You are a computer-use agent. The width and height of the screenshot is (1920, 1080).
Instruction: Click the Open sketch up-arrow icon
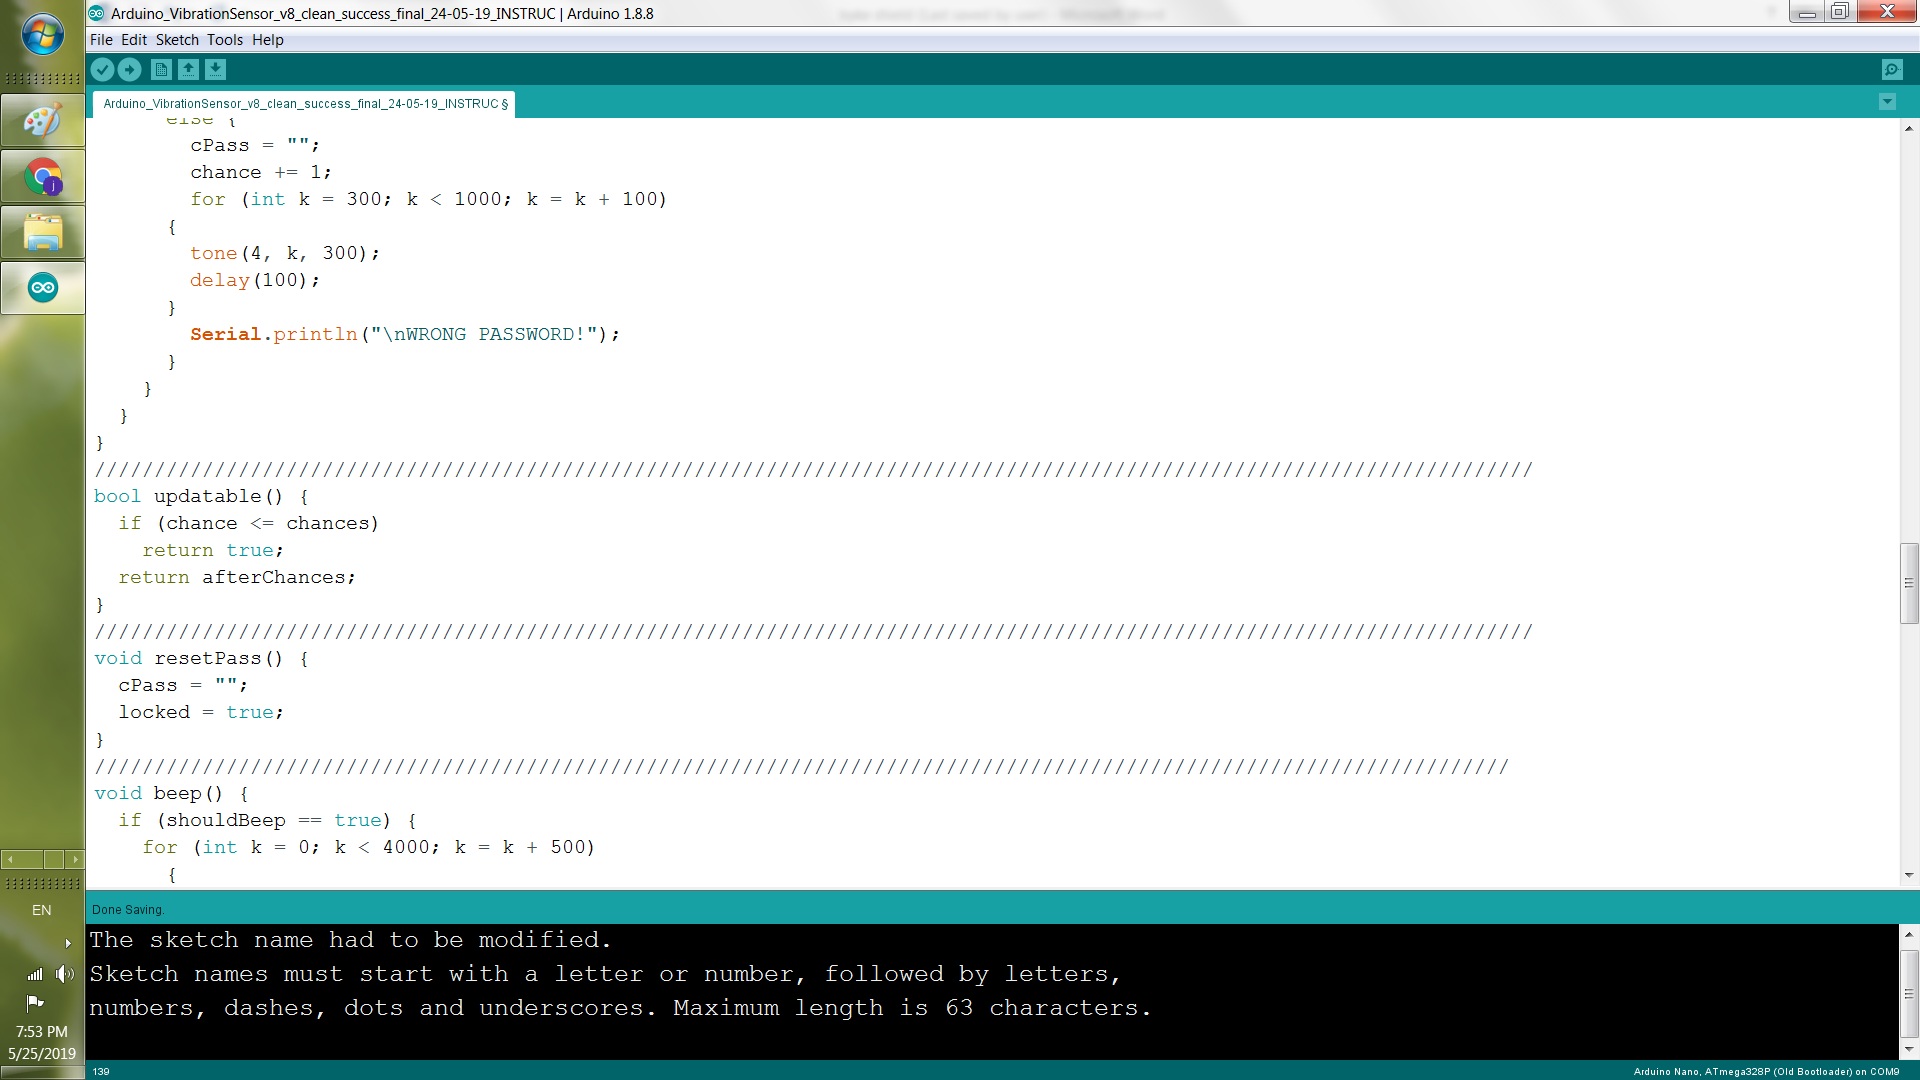point(188,69)
